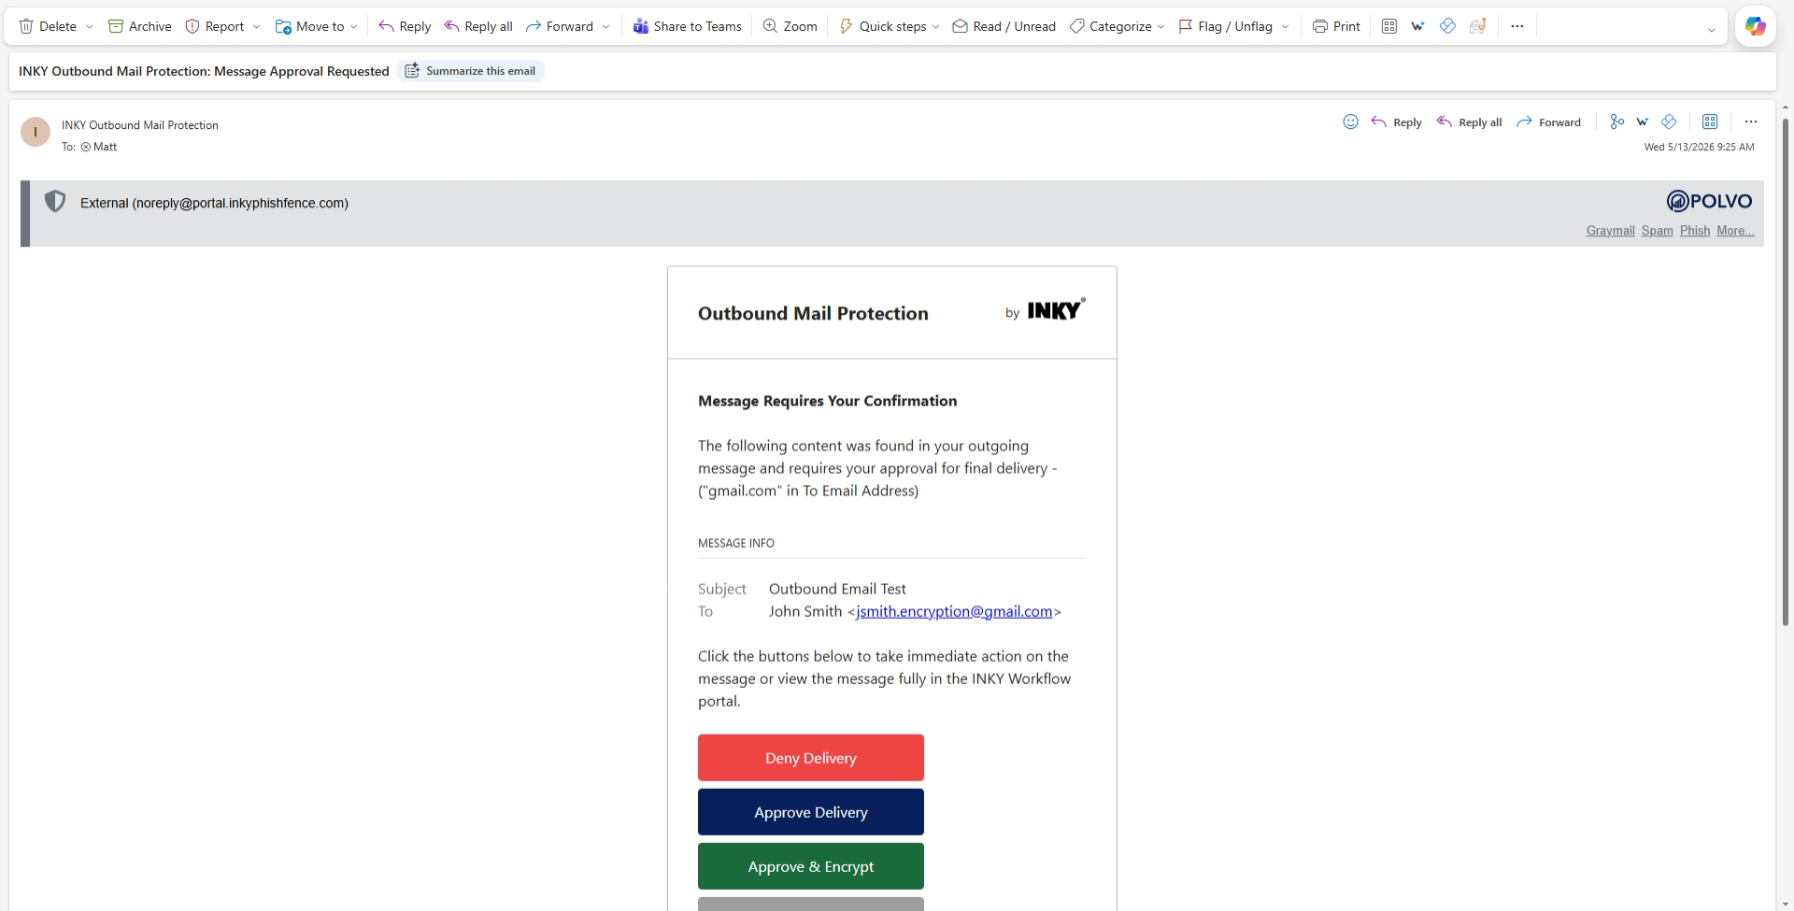1794x911 pixels.
Task: Click the External noreply@portal.inkyphishfence.com text
Action: tap(214, 203)
